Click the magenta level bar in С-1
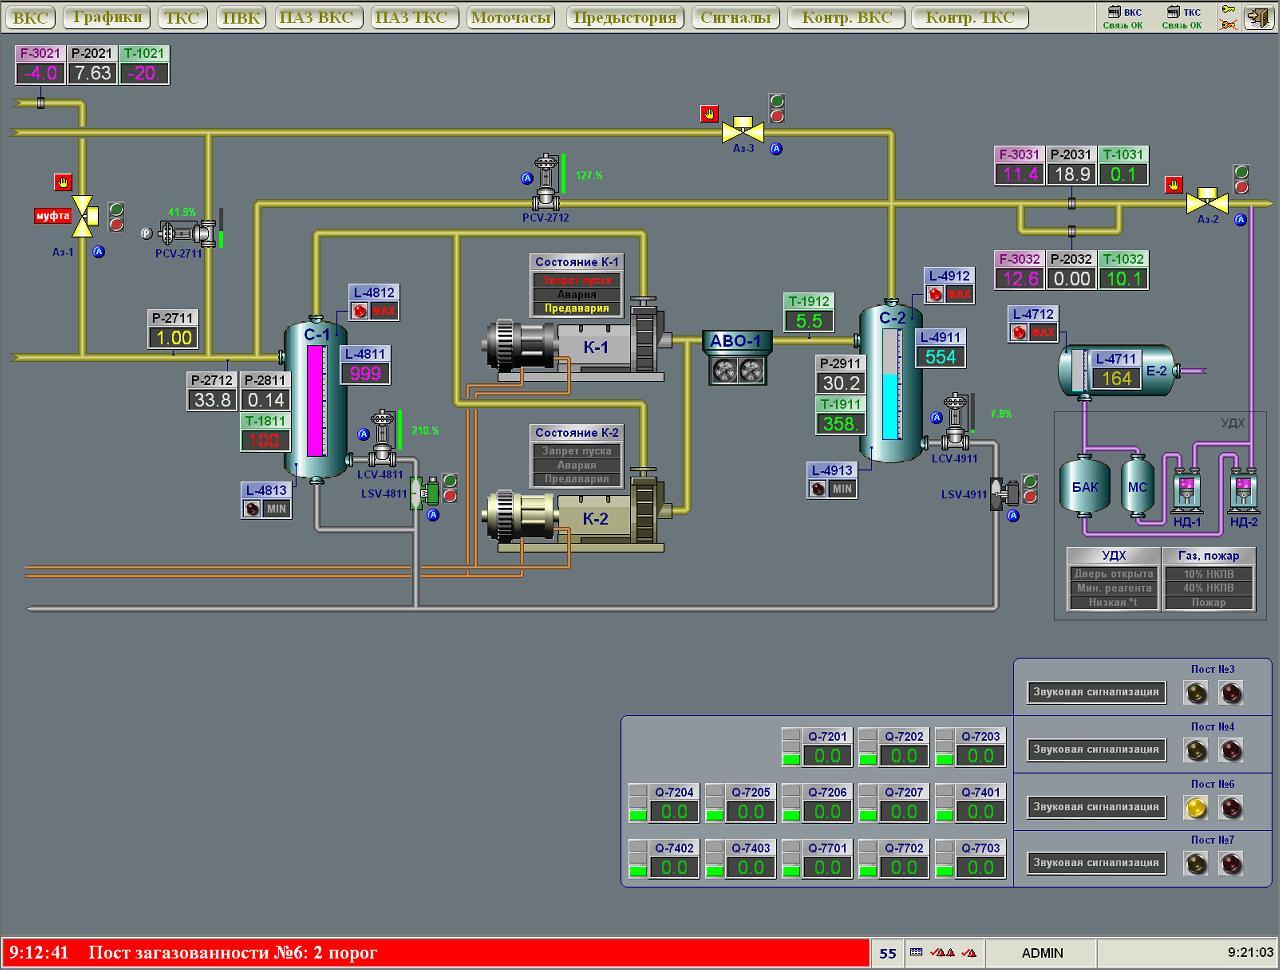 click(x=315, y=400)
